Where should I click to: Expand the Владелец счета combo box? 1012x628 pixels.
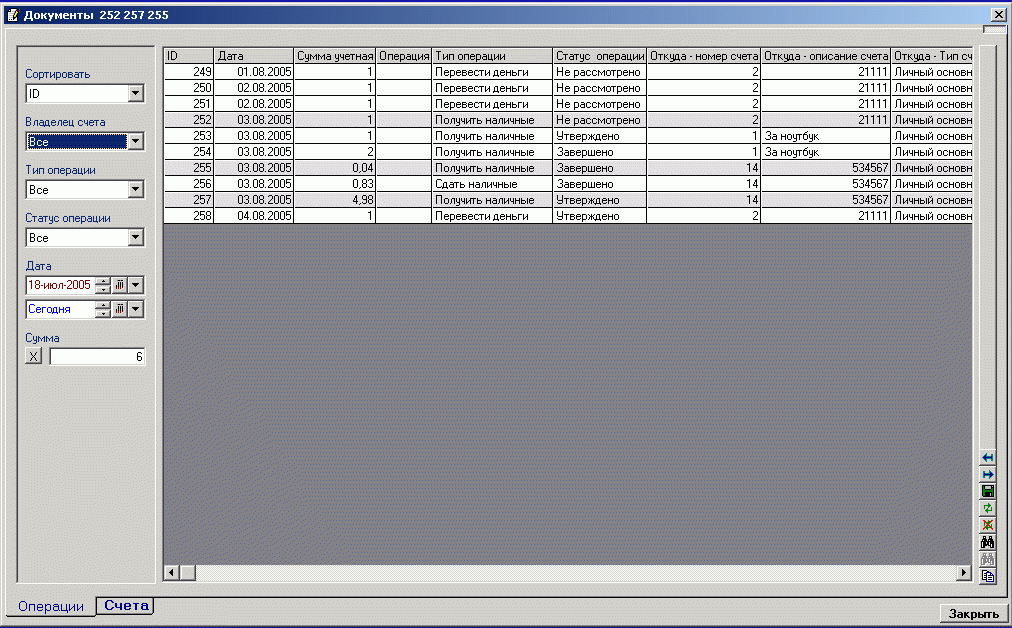click(x=135, y=141)
